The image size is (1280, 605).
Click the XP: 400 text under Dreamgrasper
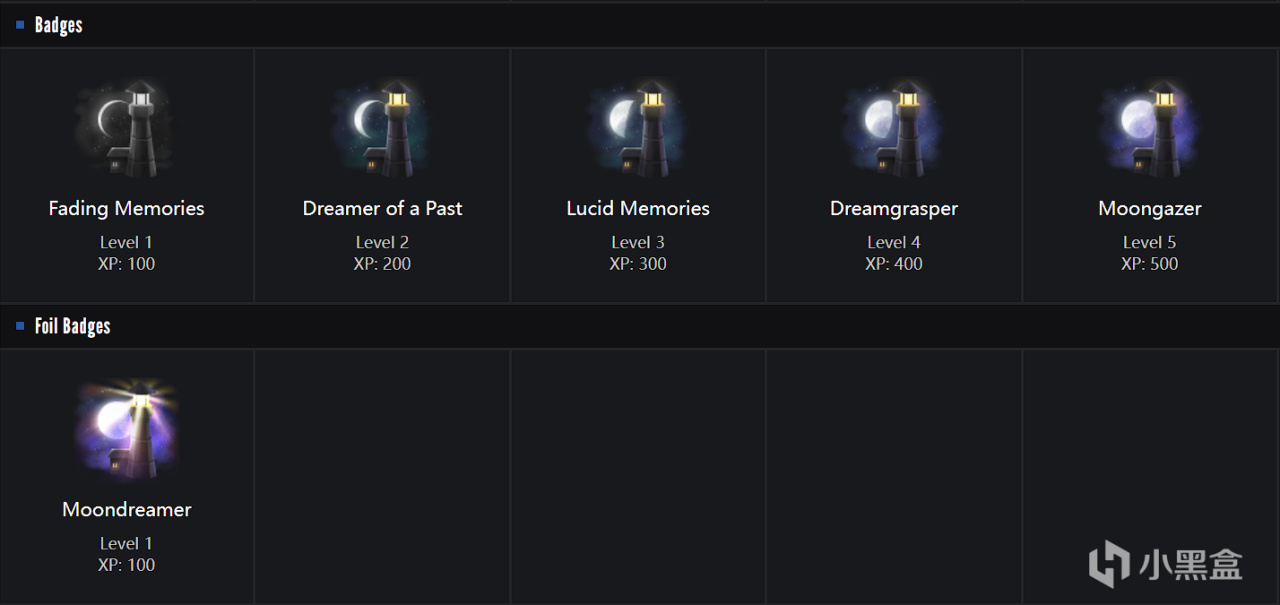pyautogui.click(x=894, y=264)
